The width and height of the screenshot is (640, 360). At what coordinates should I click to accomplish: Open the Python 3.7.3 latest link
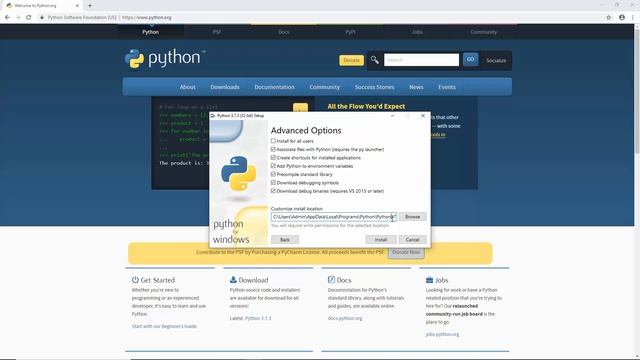pos(258,318)
